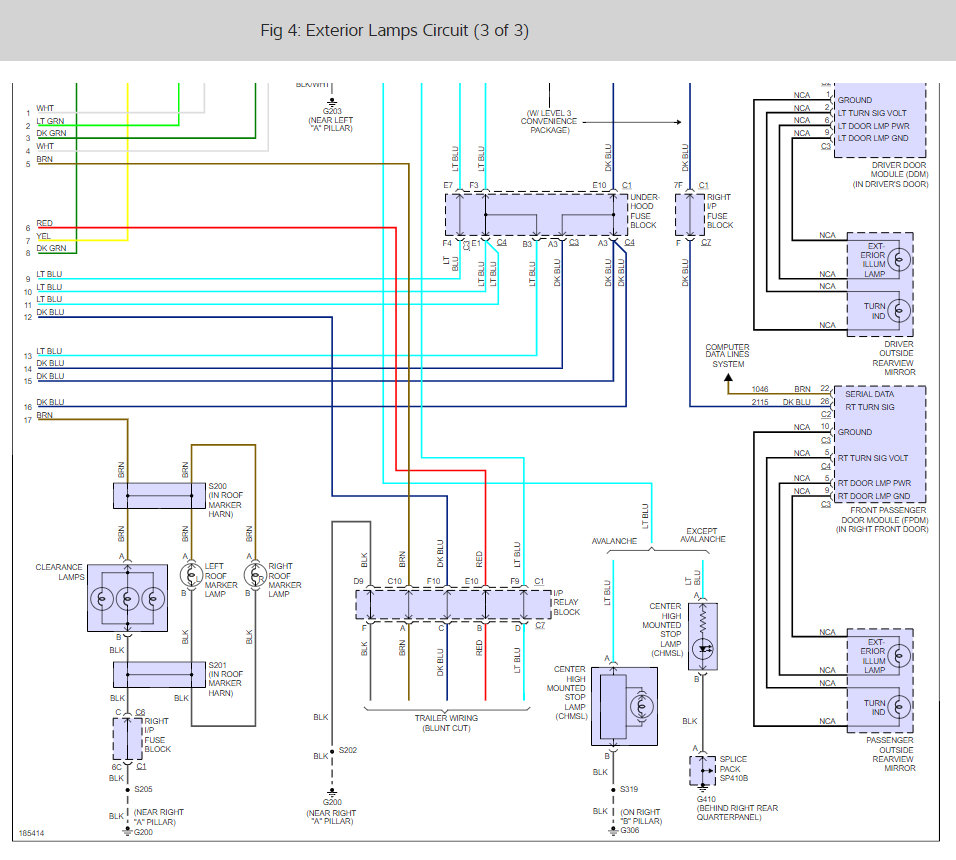The image size is (956, 860).
Task: Click the Driver Door Module box
Action: click(x=880, y=121)
